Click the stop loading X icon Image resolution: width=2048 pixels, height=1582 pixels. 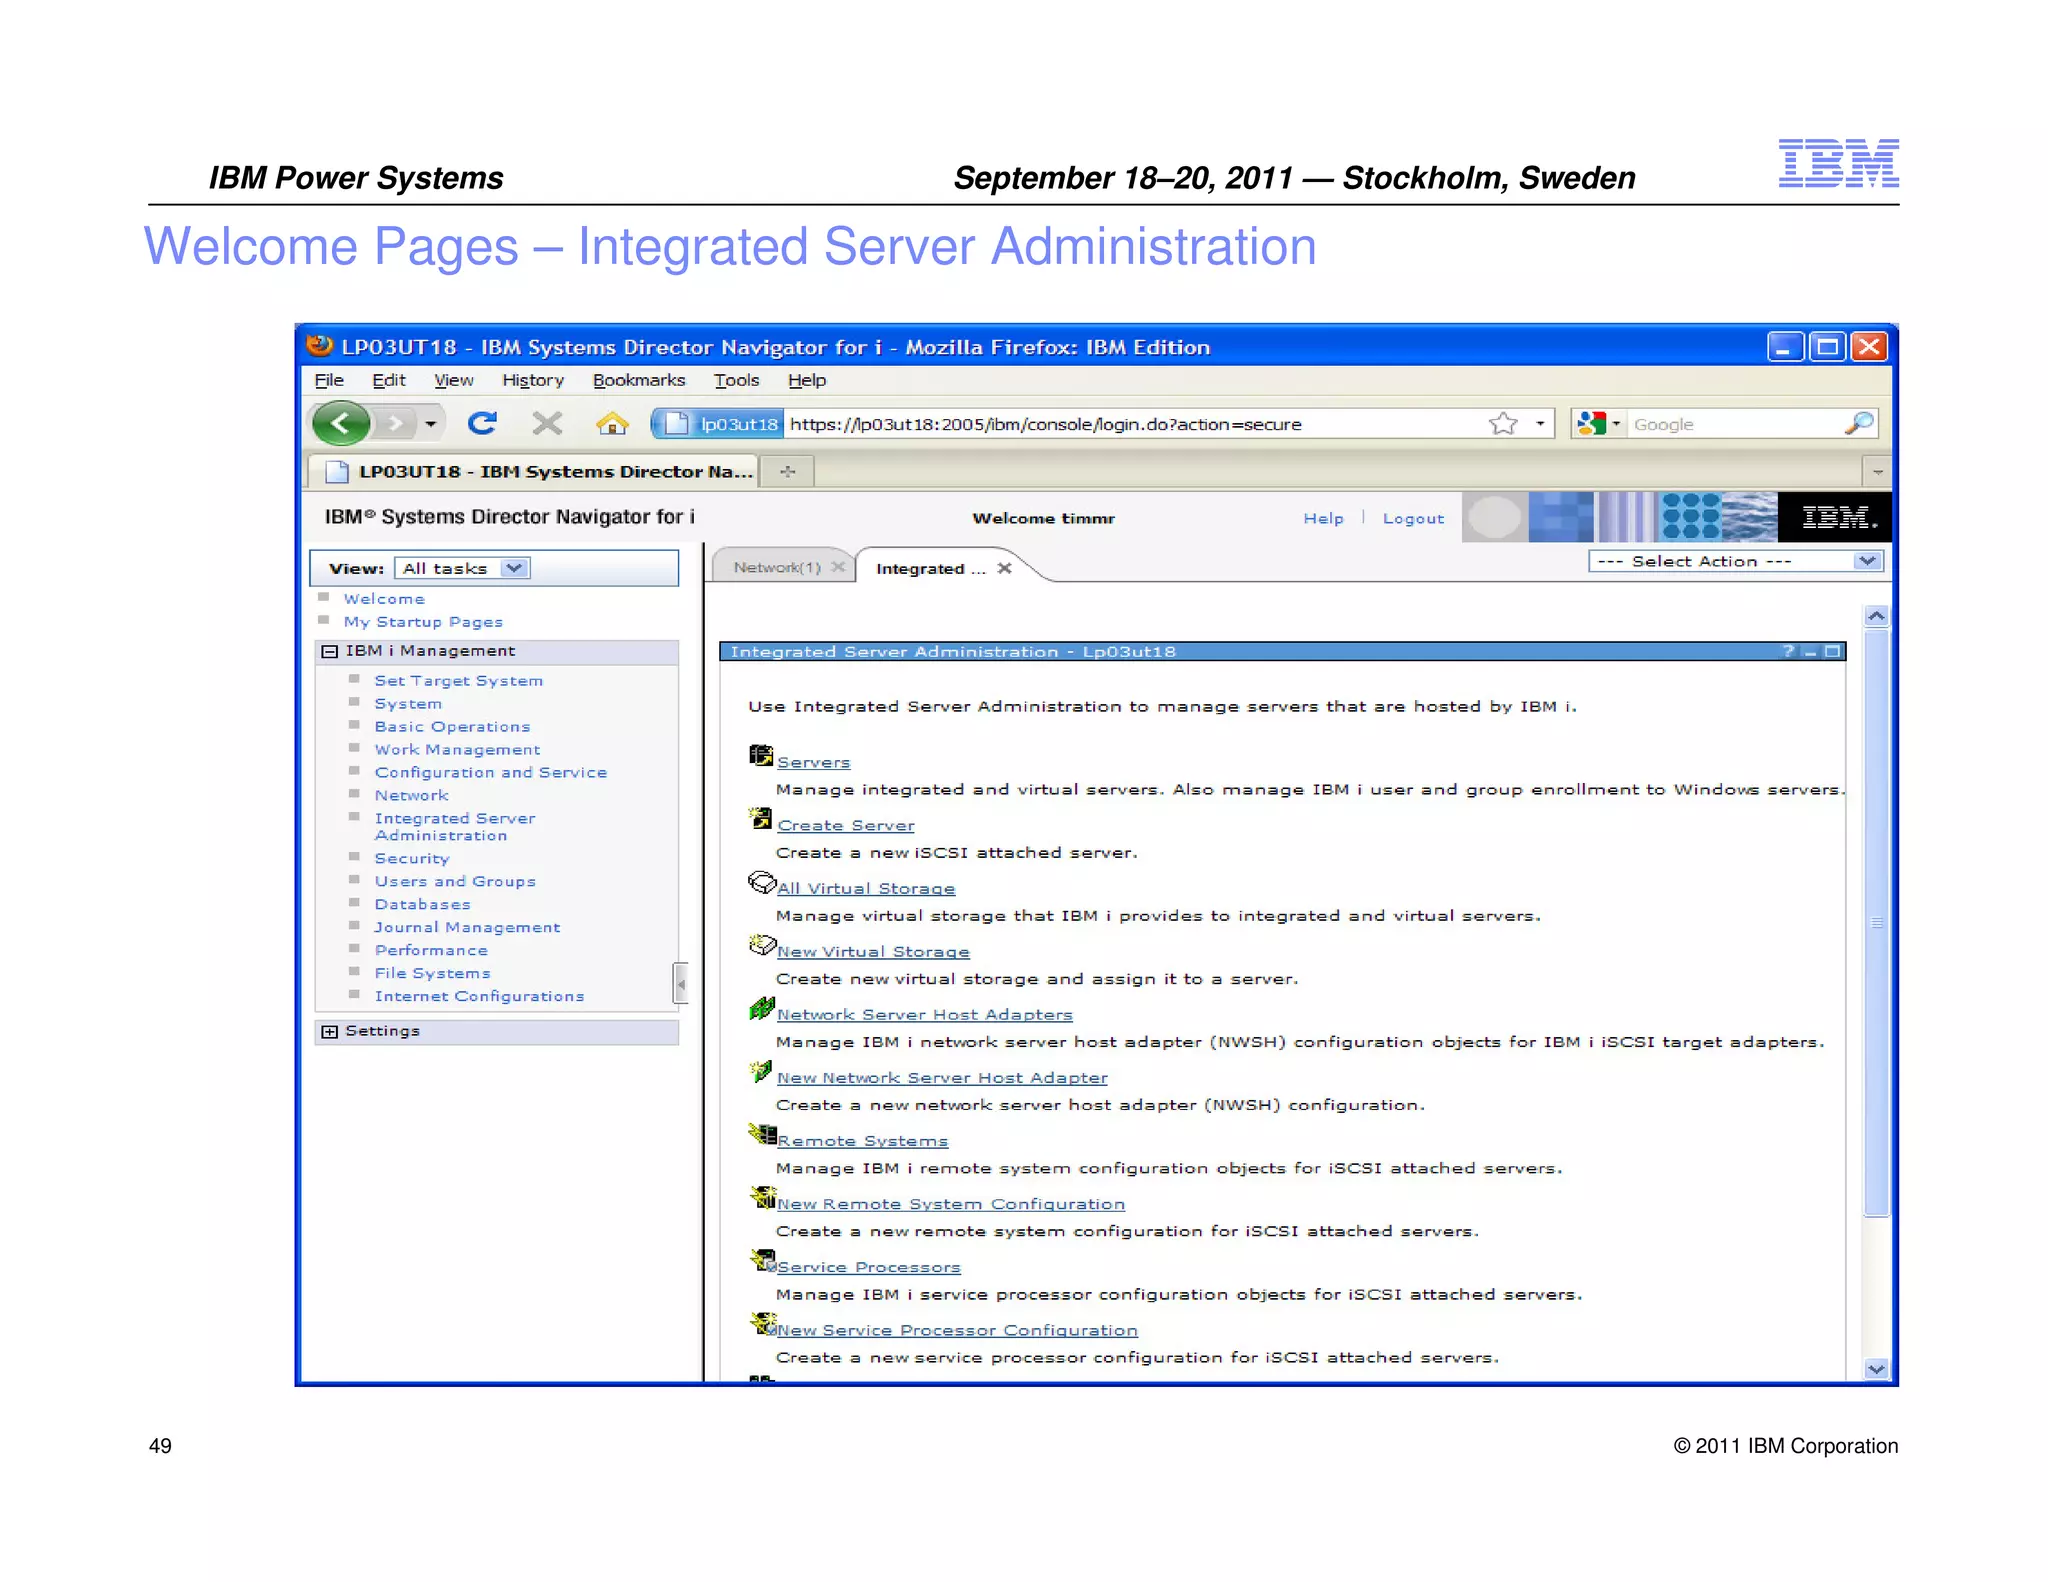[x=547, y=424]
